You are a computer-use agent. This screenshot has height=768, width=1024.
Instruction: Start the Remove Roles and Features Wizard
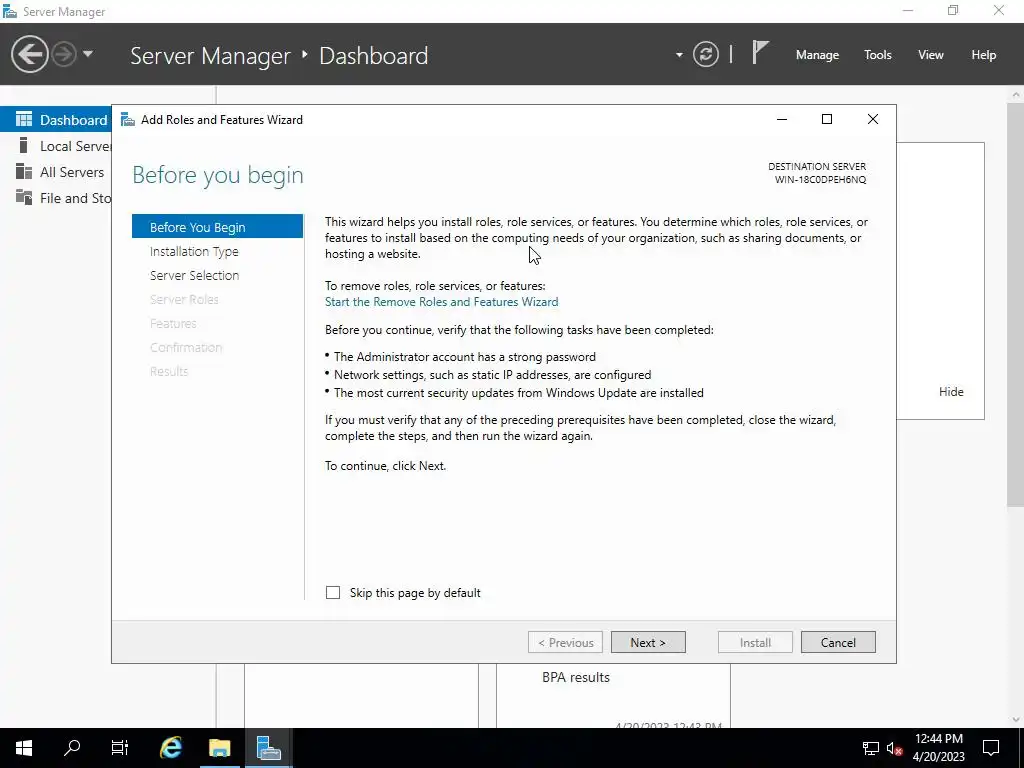(x=441, y=302)
